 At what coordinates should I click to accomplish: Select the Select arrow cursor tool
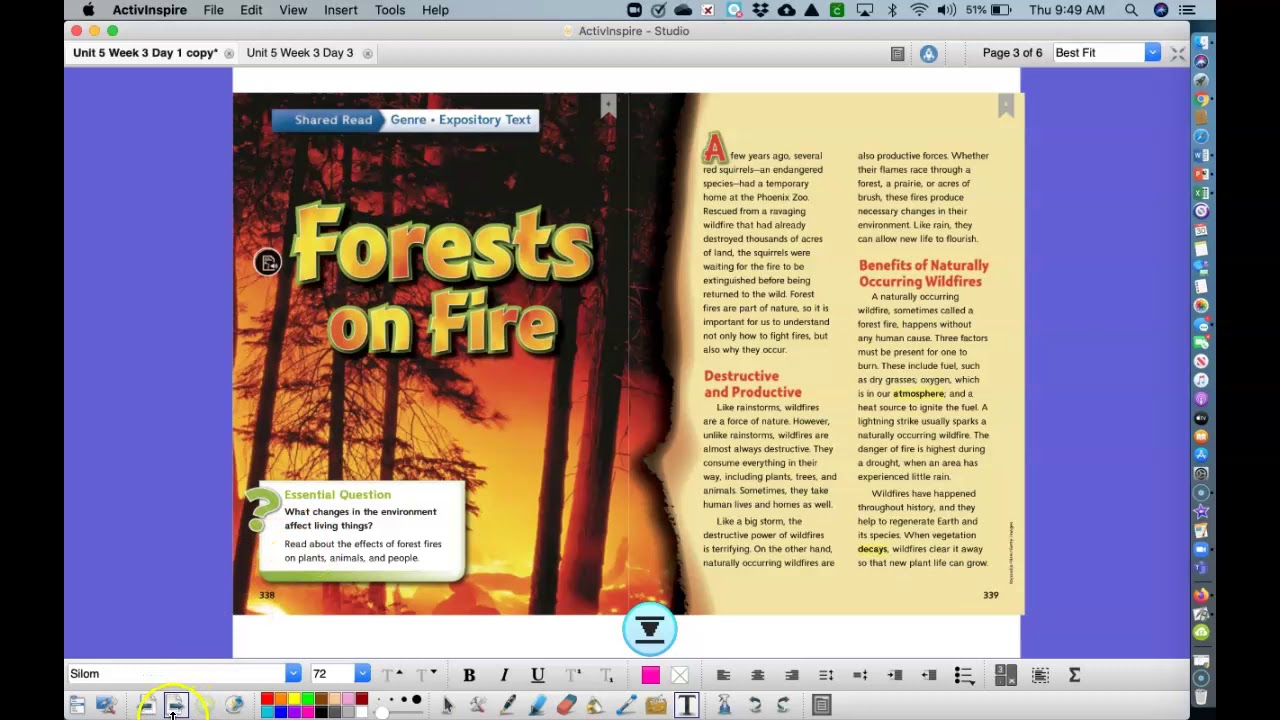coord(447,705)
